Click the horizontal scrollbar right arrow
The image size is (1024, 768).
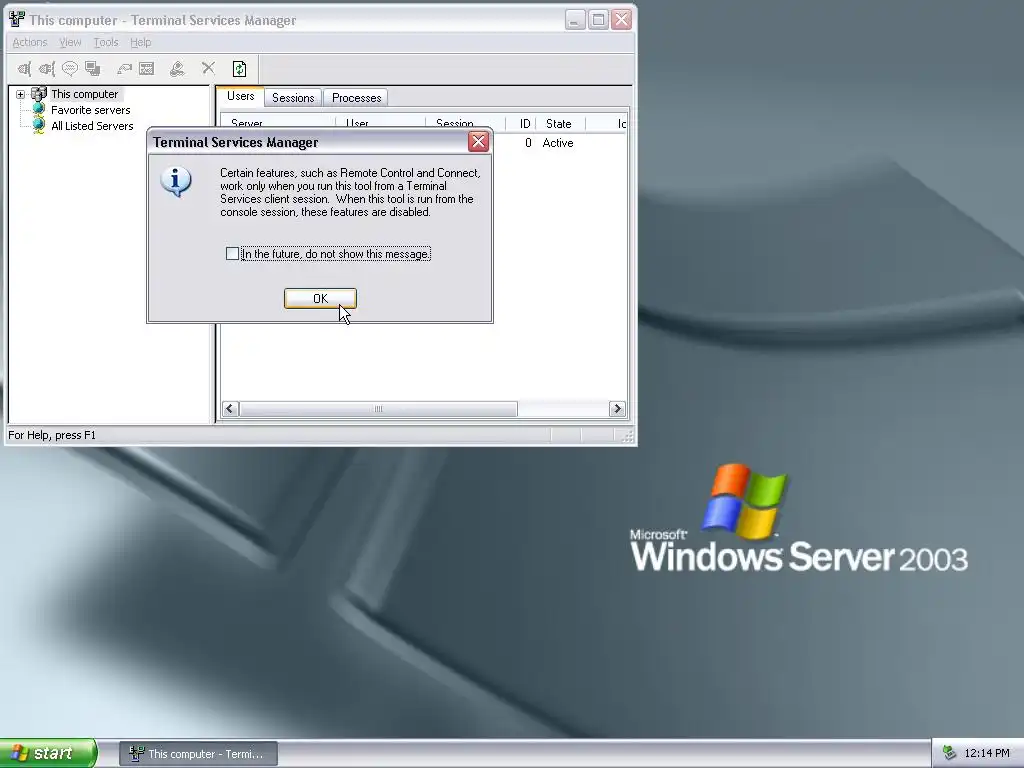tap(617, 409)
